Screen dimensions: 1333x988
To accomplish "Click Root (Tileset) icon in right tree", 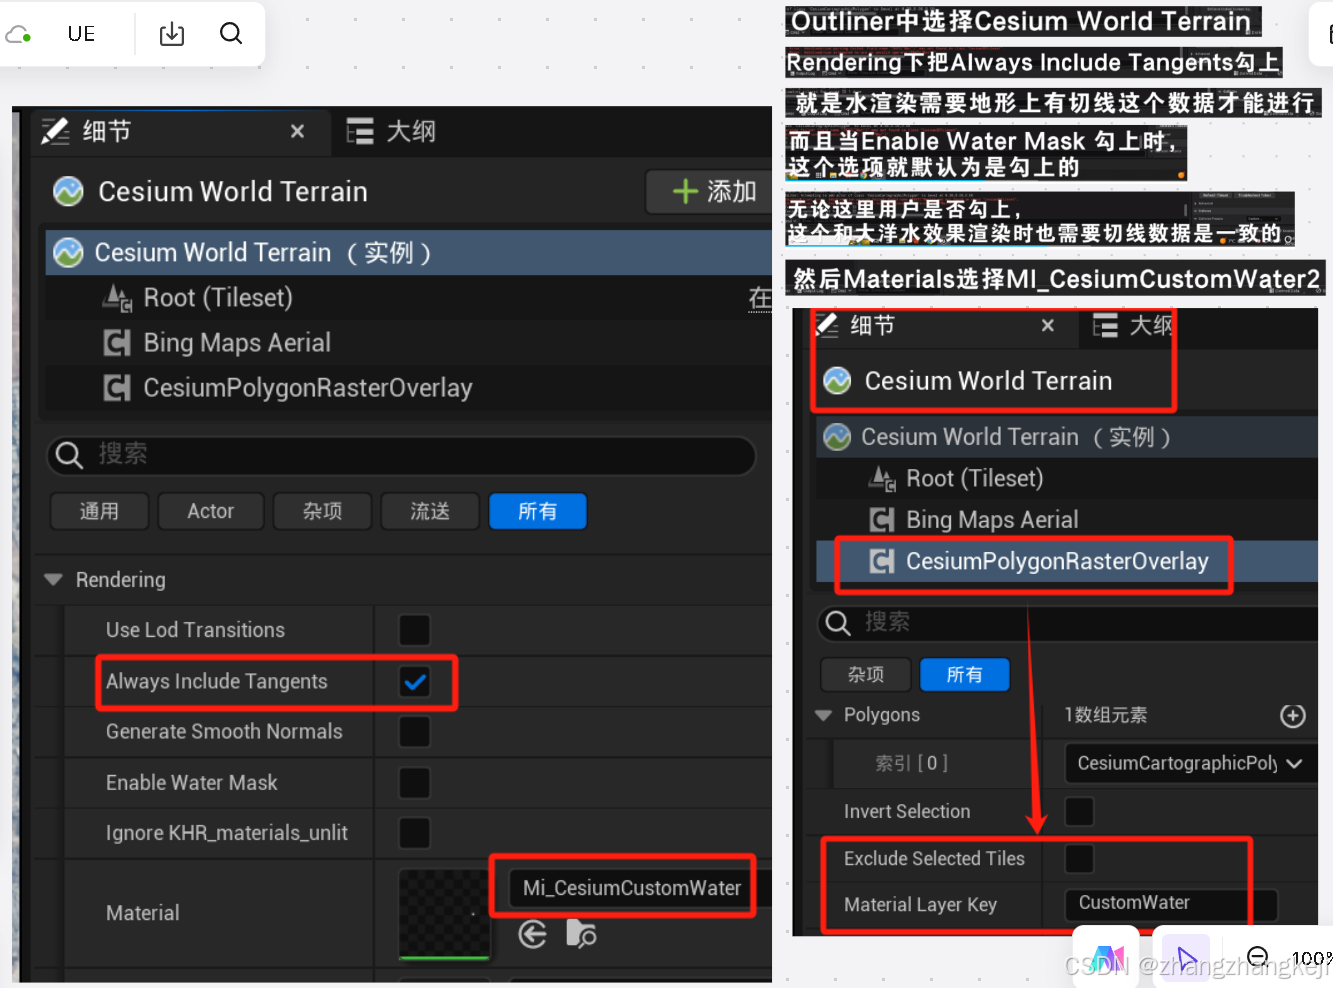I will pos(882,479).
